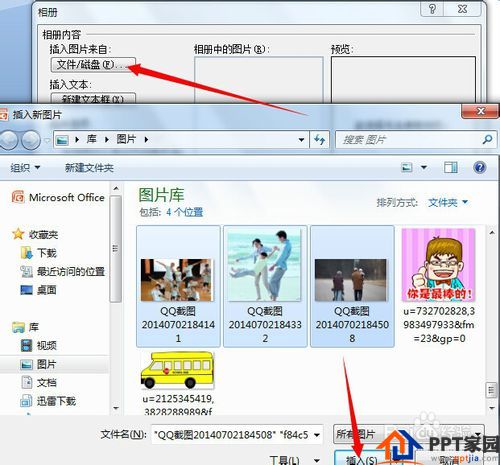This screenshot has width=500, height=465.
Task: Open Arrange by Folder (文件夹) dropdown
Action: pyautogui.click(x=448, y=202)
